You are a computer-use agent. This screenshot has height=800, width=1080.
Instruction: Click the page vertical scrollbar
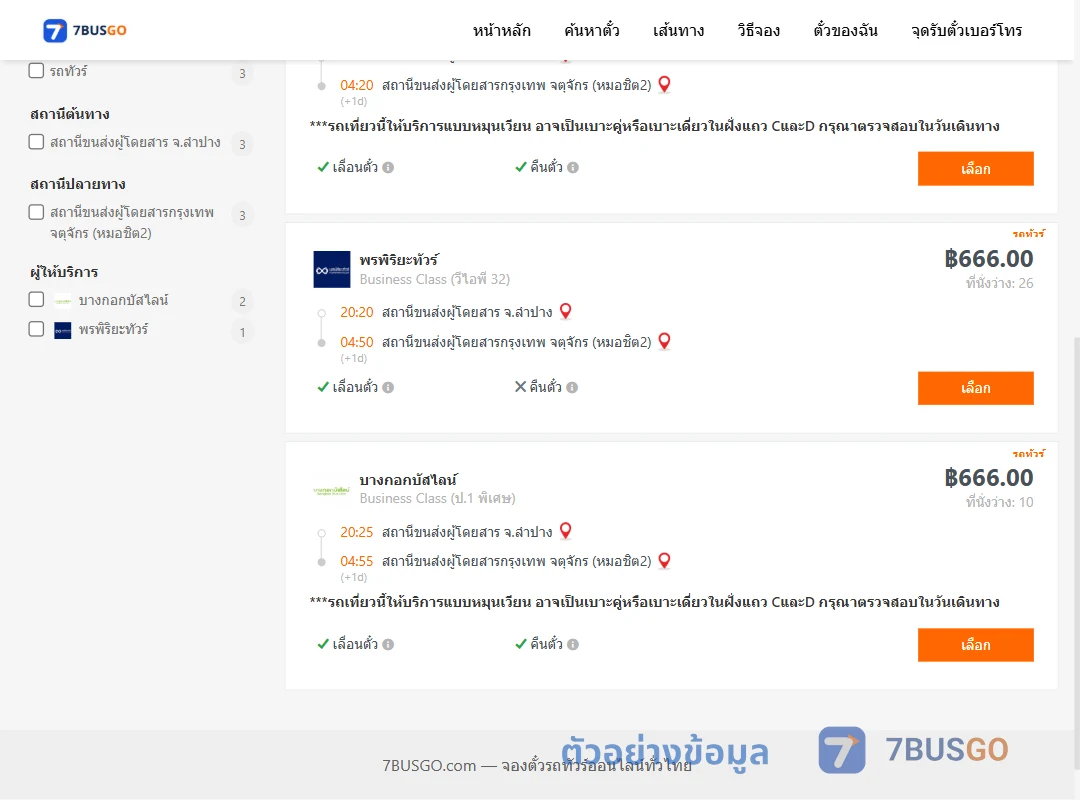(x=1076, y=551)
